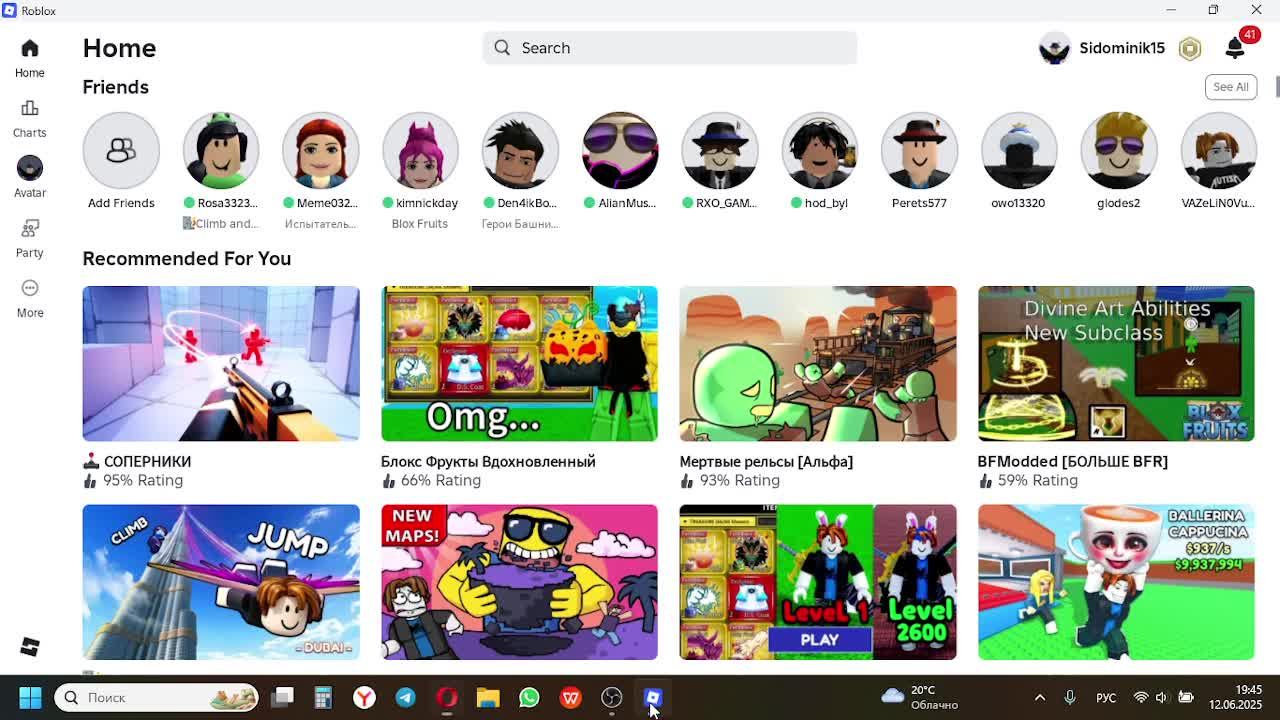Image resolution: width=1280 pixels, height=720 pixels.
Task: Open OBS Studio from the taskbar
Action: pos(611,697)
